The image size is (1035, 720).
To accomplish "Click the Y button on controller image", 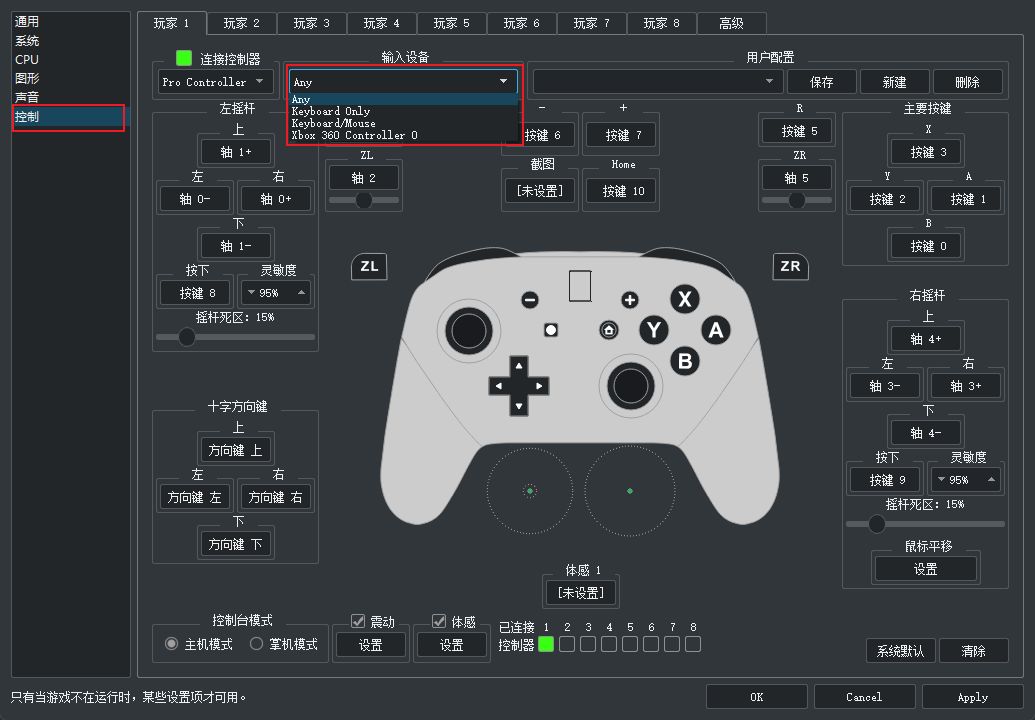I will 654,330.
